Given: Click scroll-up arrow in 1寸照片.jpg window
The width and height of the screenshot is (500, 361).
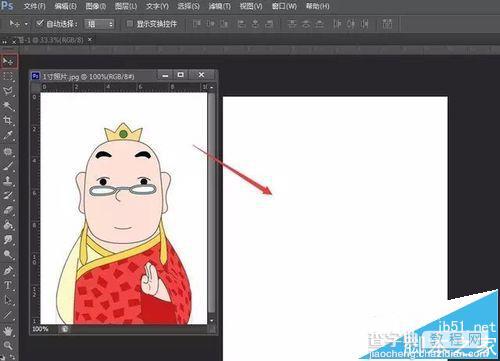Looking at the screenshot, I should [x=212, y=87].
